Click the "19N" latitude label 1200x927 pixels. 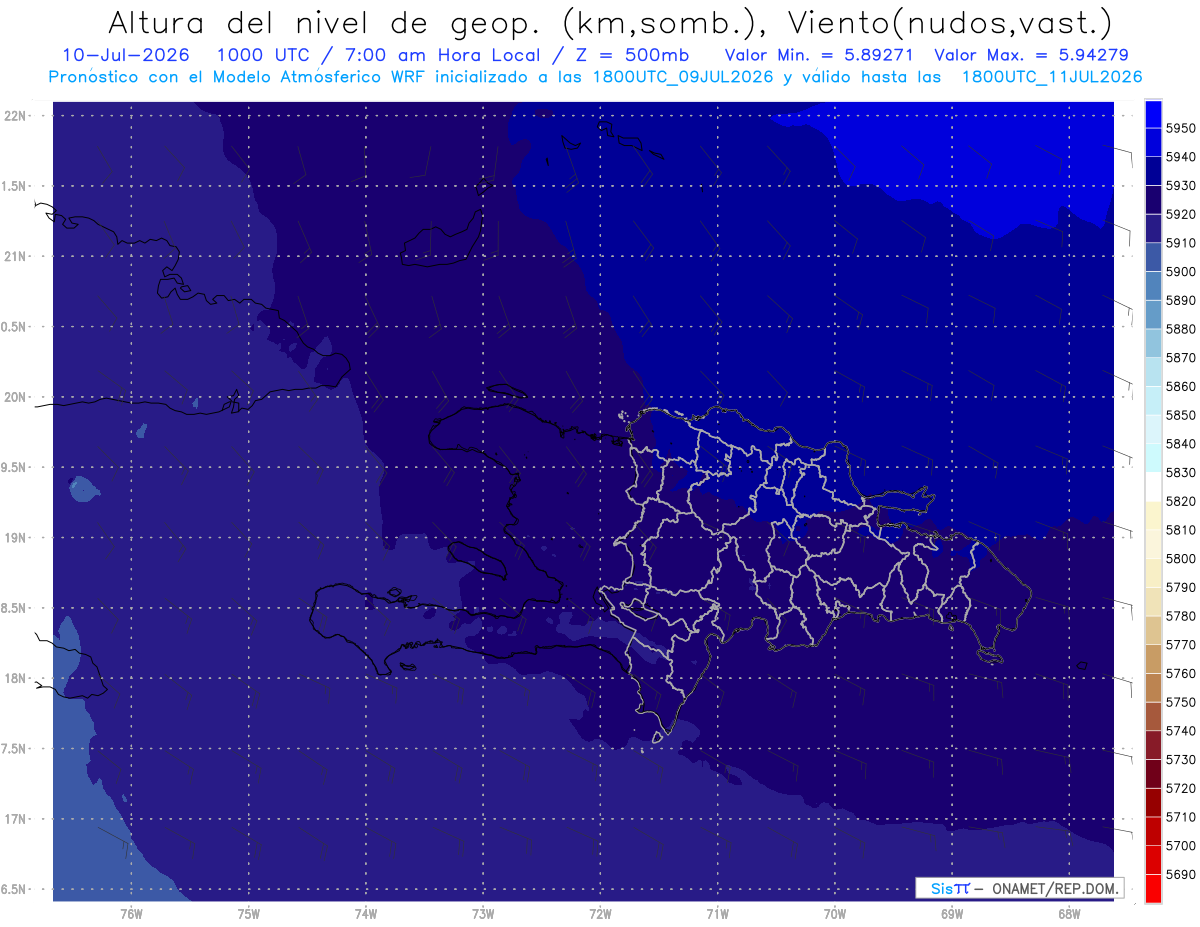pos(15,537)
